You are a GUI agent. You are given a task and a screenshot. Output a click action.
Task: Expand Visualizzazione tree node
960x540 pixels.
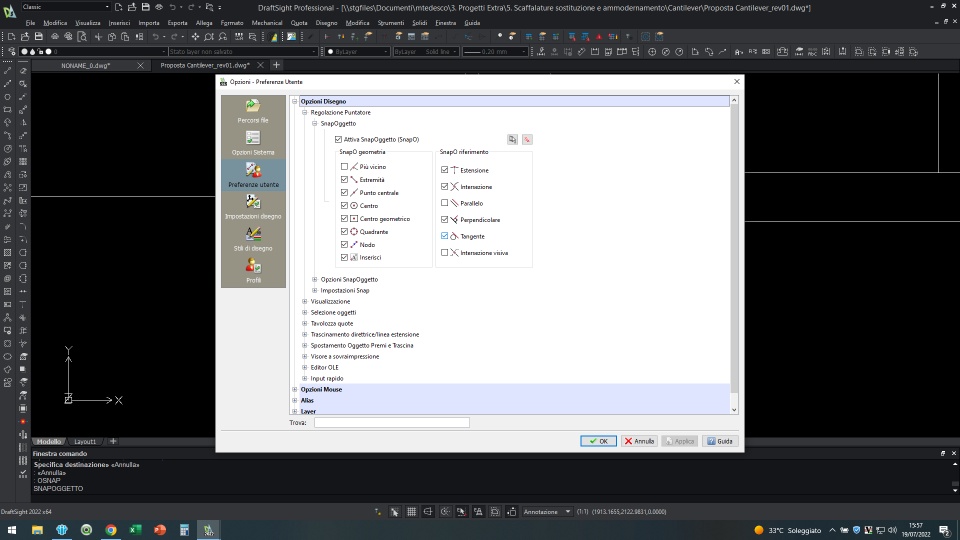tap(305, 301)
